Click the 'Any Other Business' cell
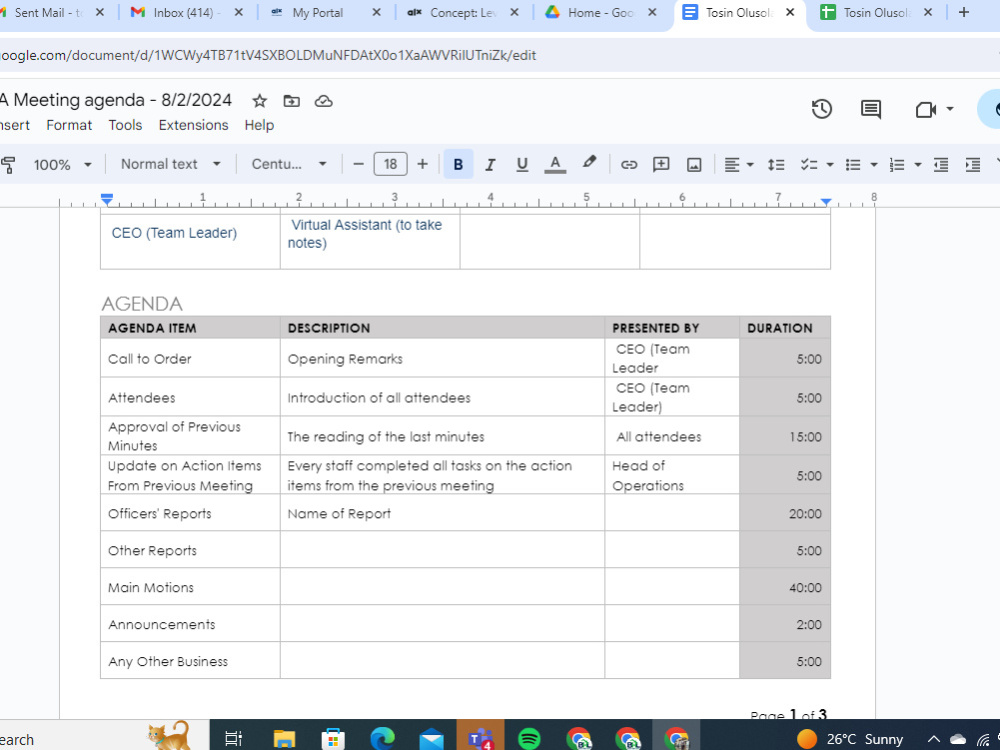Screen dimensions: 1000x750 (190, 661)
